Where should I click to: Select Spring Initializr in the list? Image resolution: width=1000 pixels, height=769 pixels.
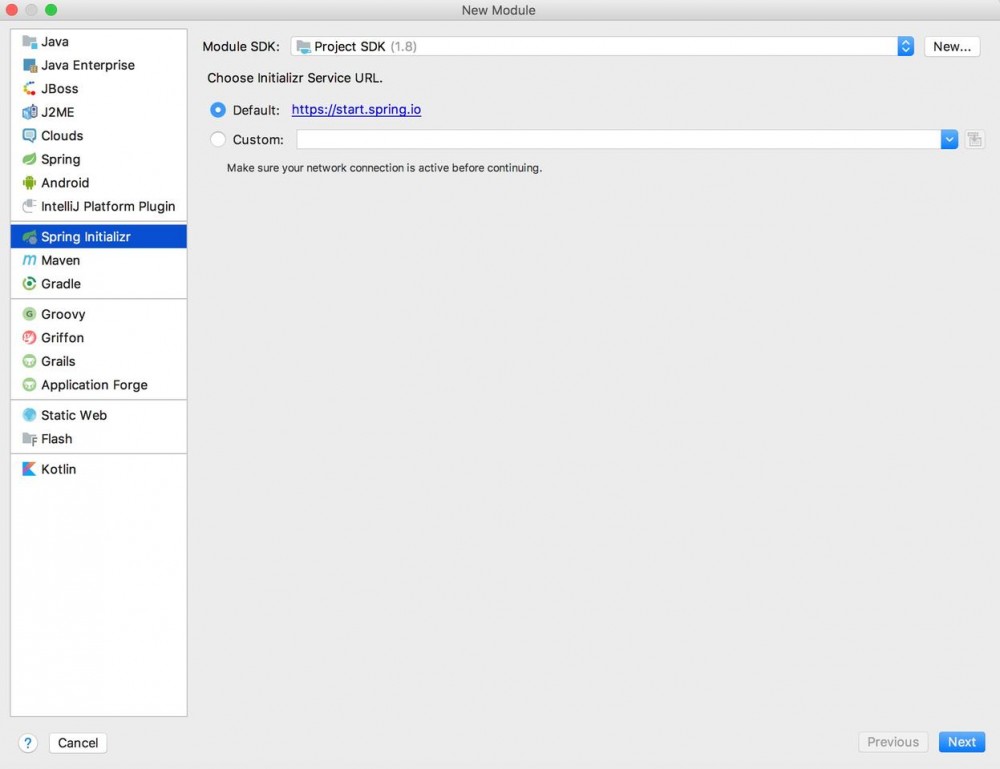coord(99,237)
